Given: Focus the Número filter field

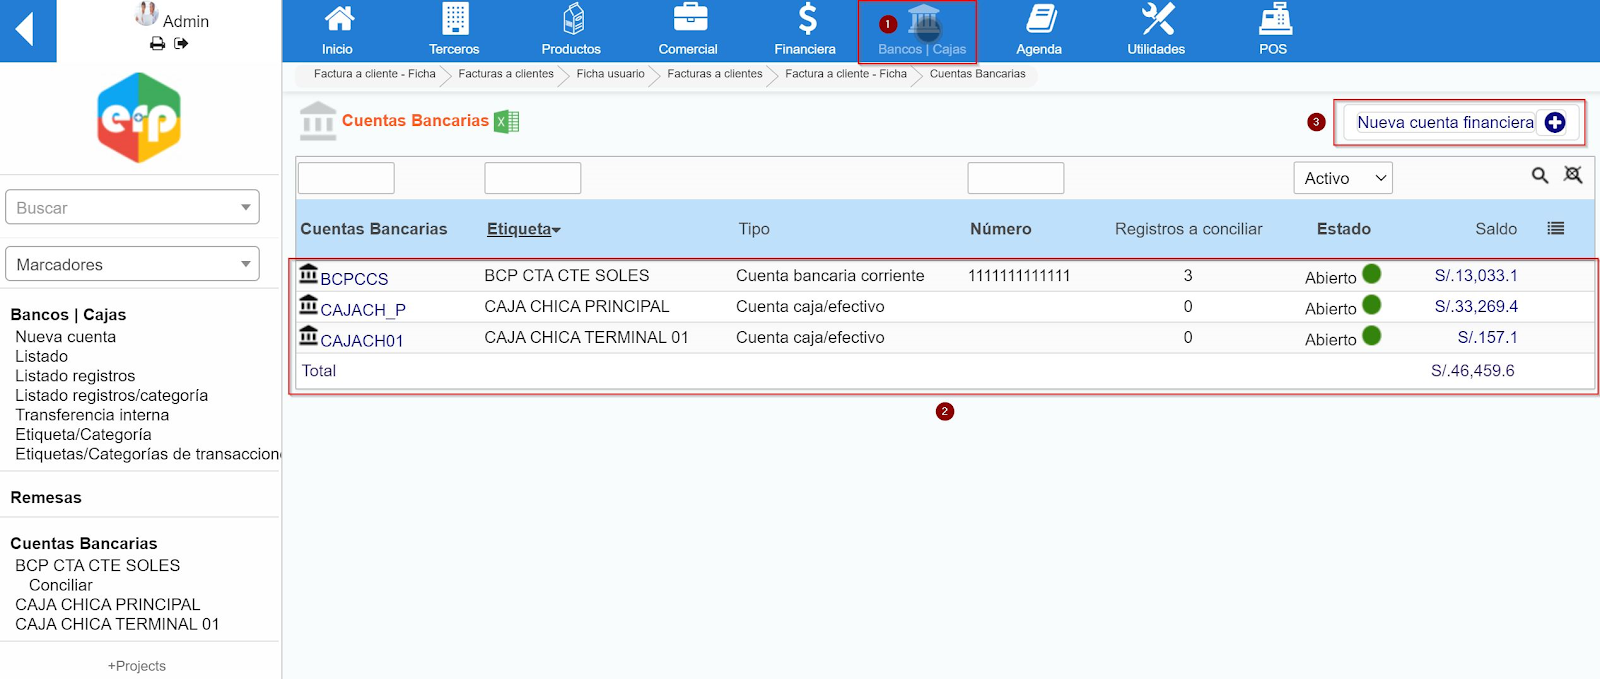Looking at the screenshot, I should tap(1016, 178).
